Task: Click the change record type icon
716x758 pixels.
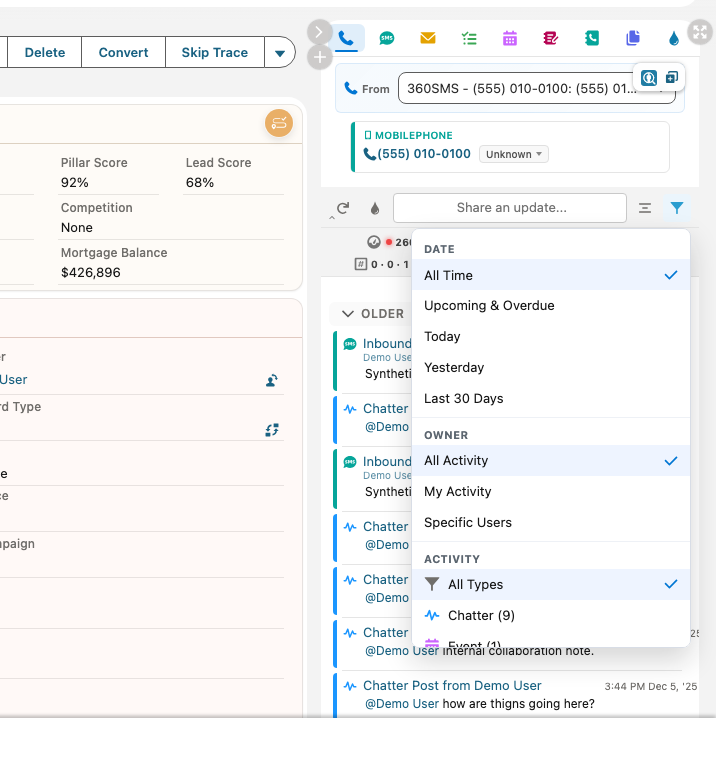Action: pyautogui.click(x=272, y=430)
